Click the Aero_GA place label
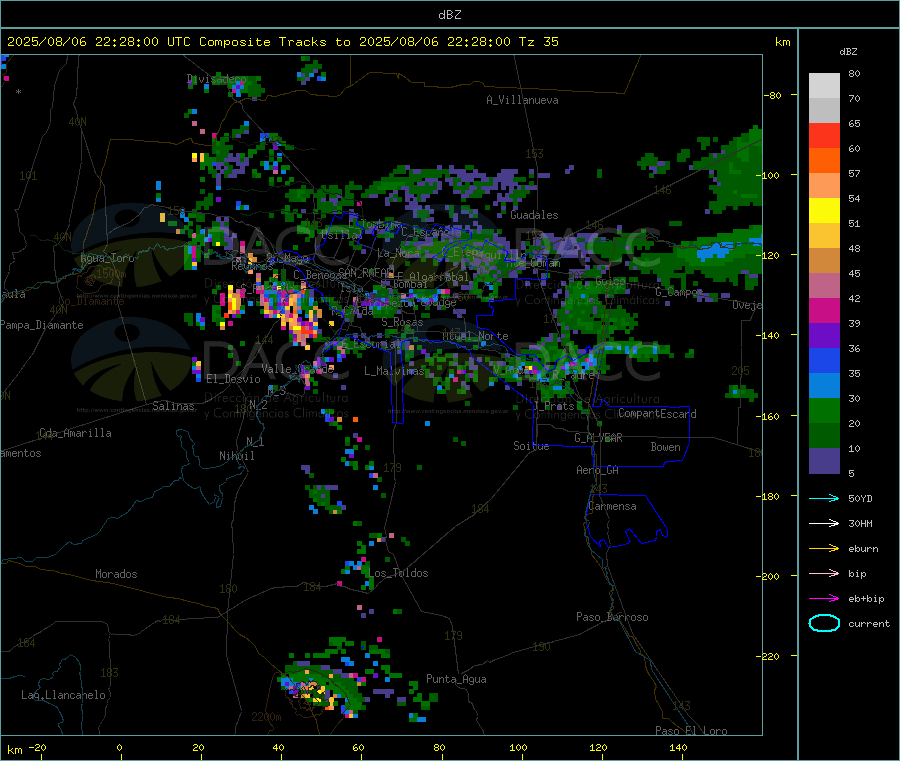This screenshot has width=900, height=761. (598, 470)
